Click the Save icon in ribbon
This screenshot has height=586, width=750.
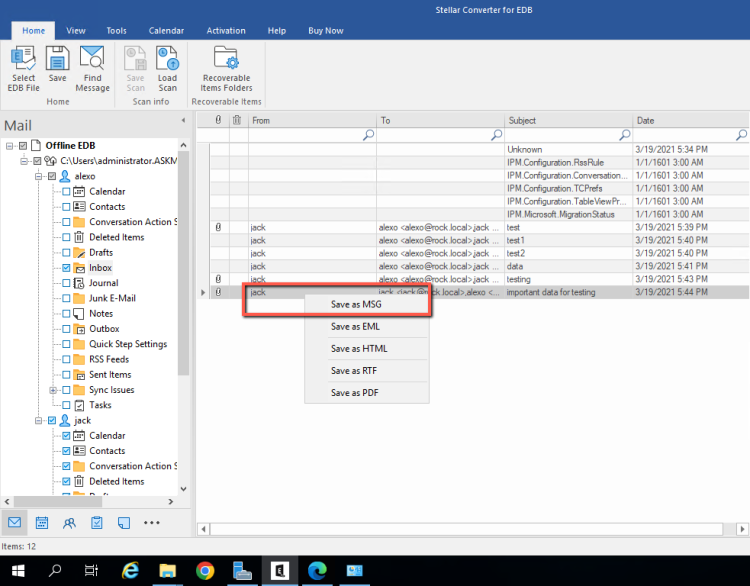(58, 66)
